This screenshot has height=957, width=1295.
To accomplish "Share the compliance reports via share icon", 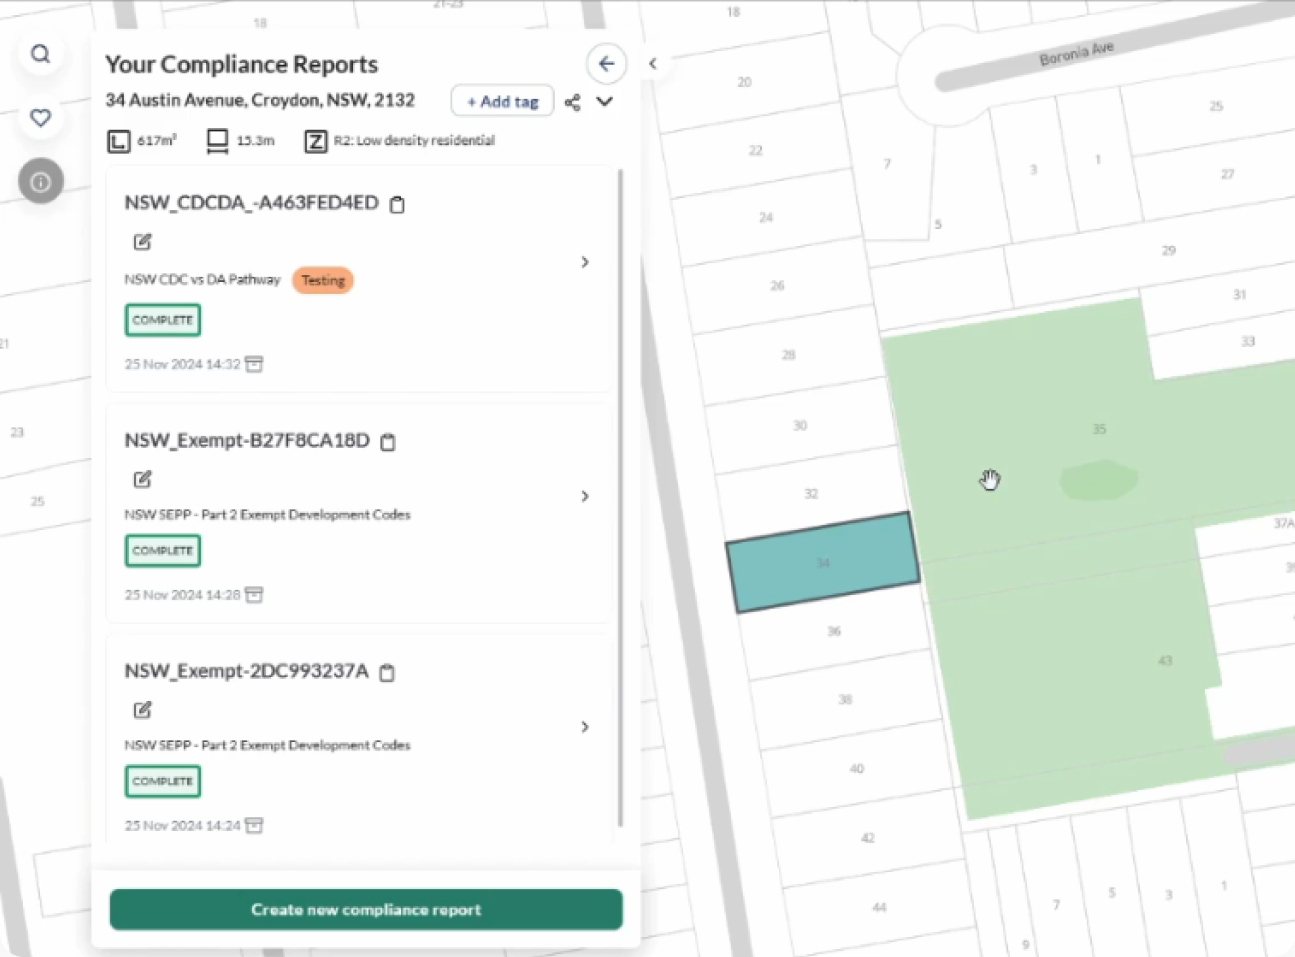I will (573, 102).
